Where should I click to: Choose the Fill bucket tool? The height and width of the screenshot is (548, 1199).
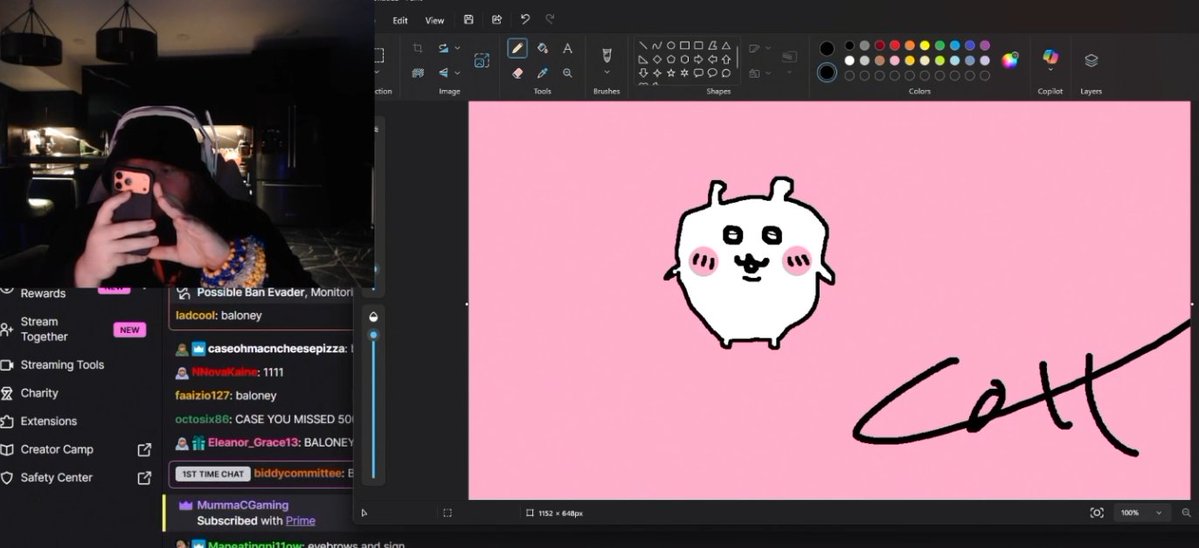[x=542, y=48]
